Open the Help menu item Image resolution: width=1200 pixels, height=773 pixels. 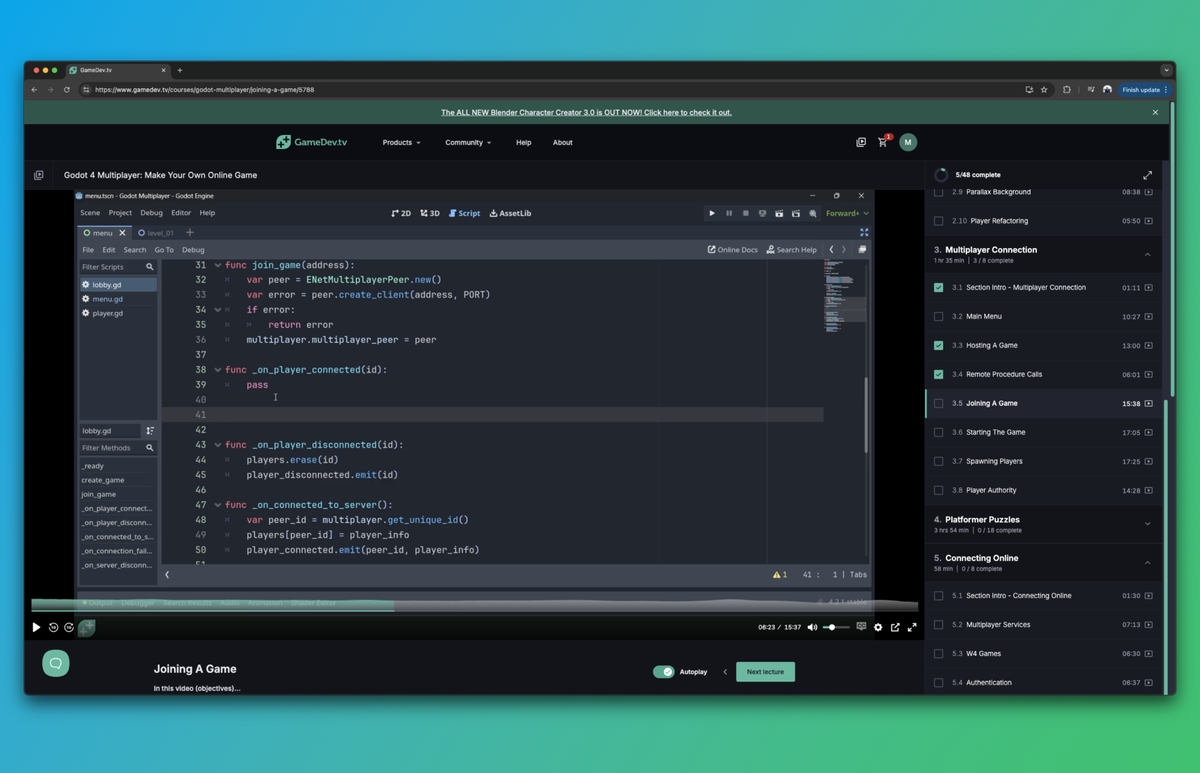[x=523, y=142]
